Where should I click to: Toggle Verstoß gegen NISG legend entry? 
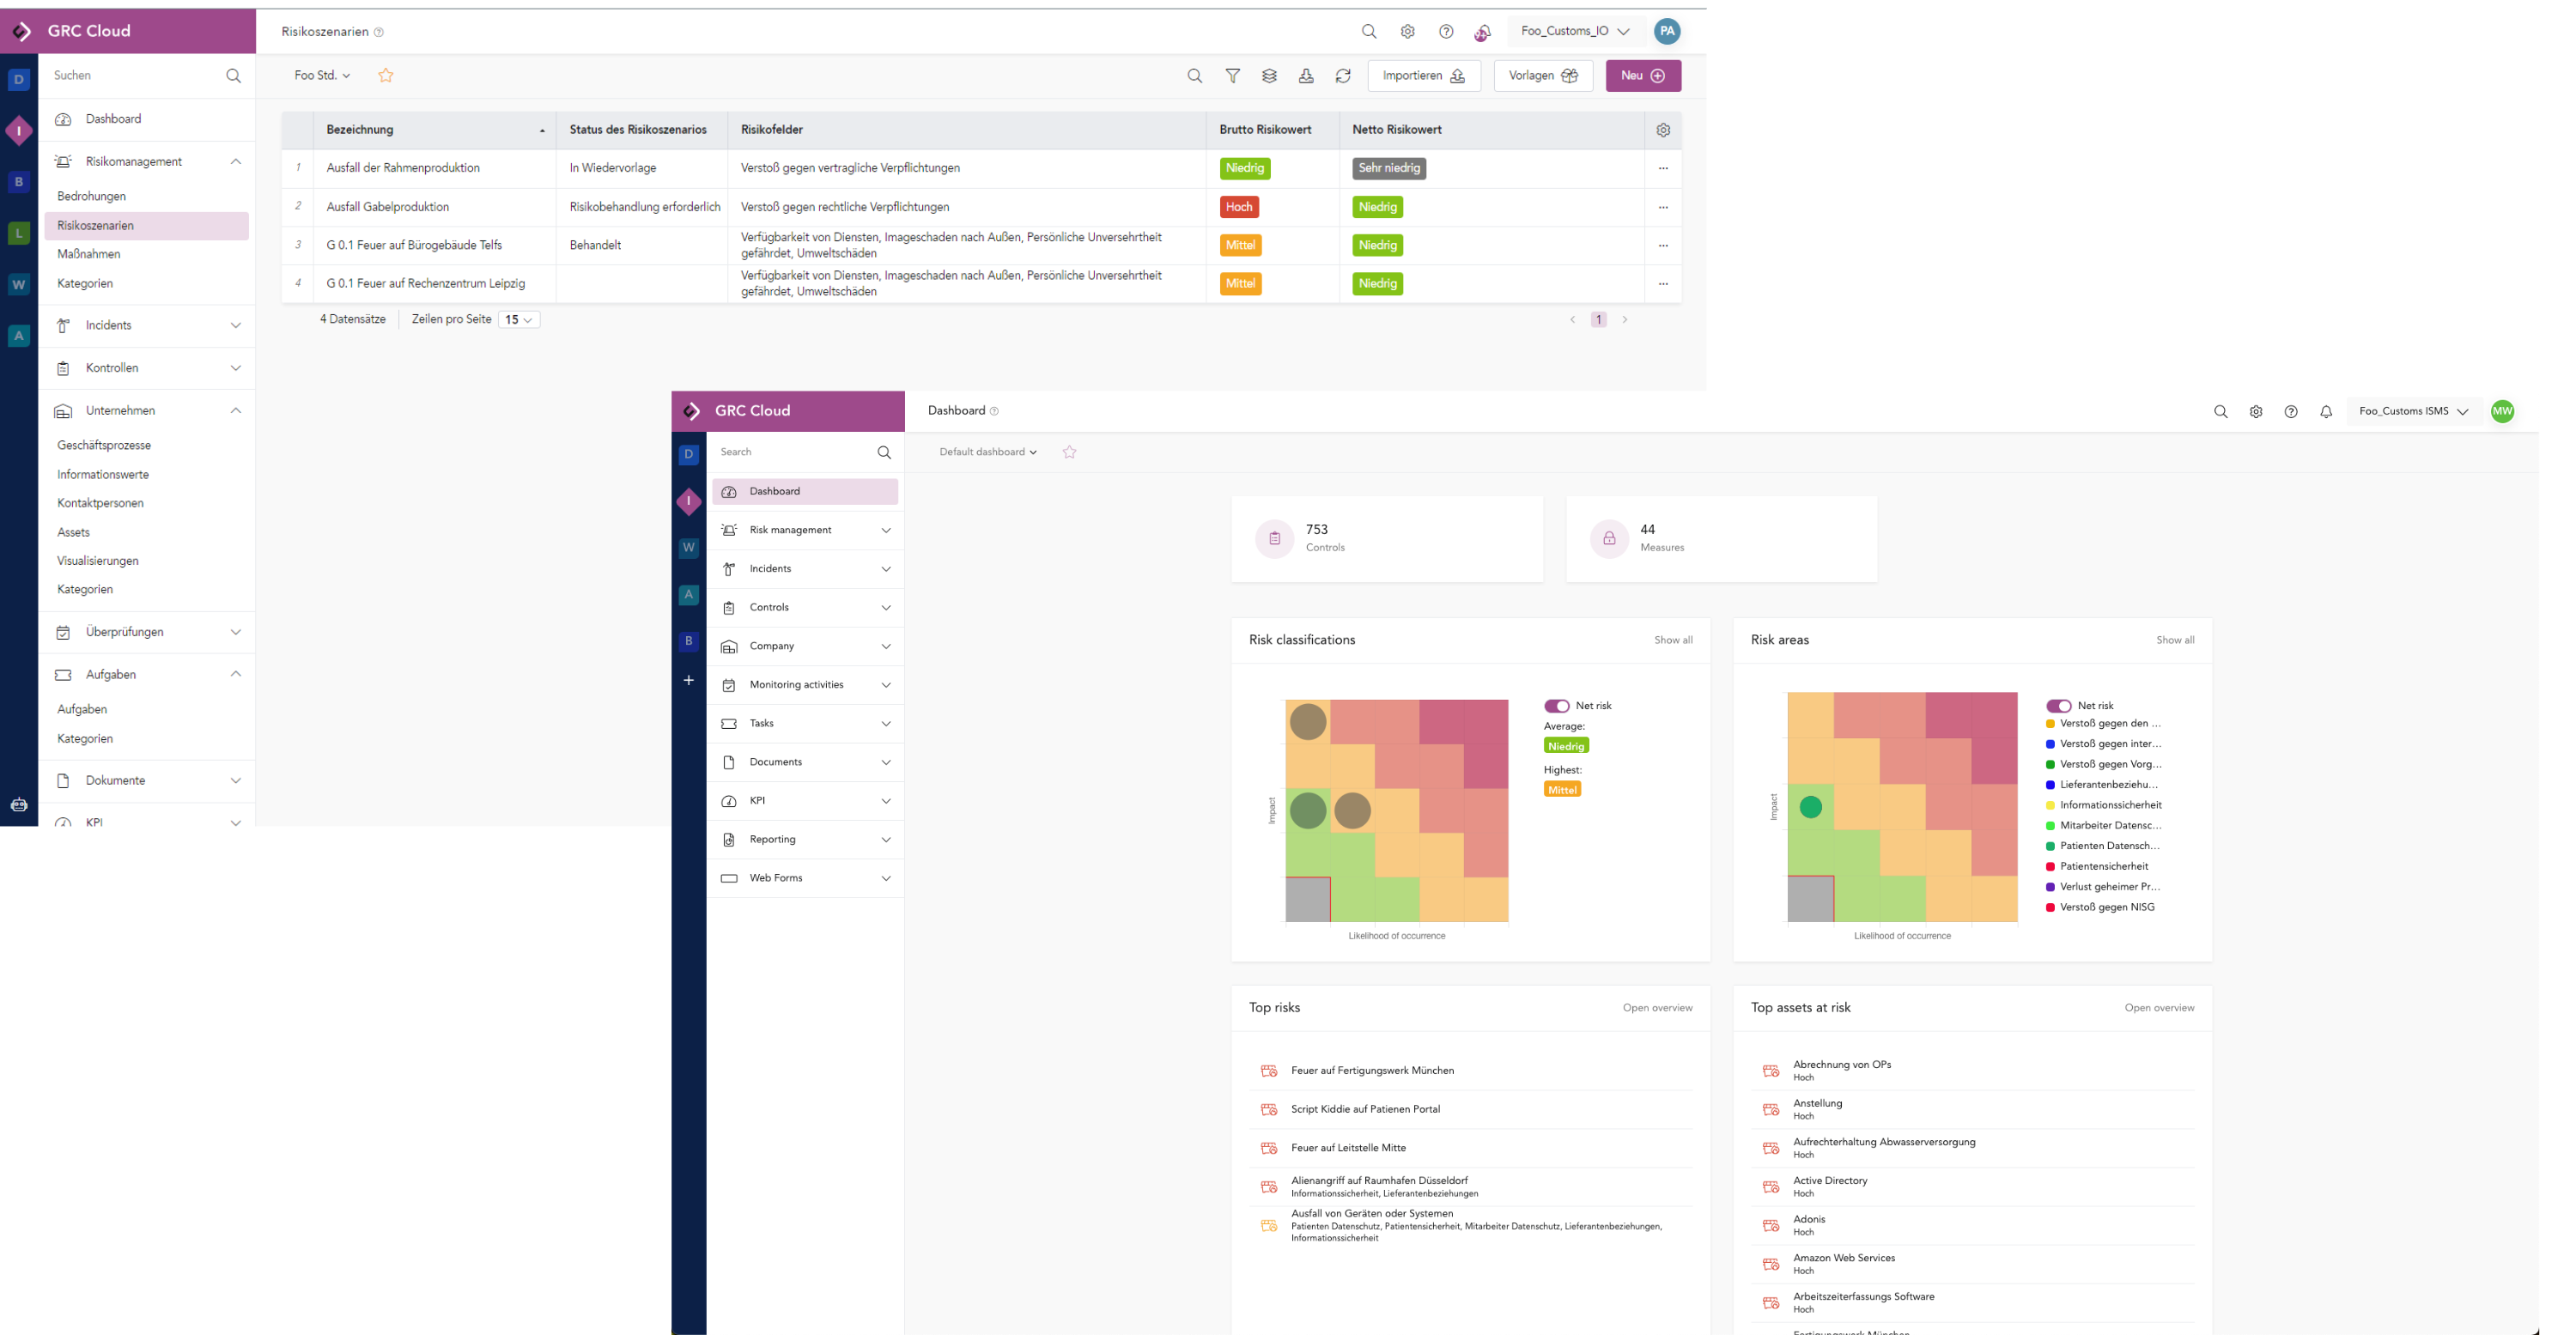click(x=2100, y=907)
